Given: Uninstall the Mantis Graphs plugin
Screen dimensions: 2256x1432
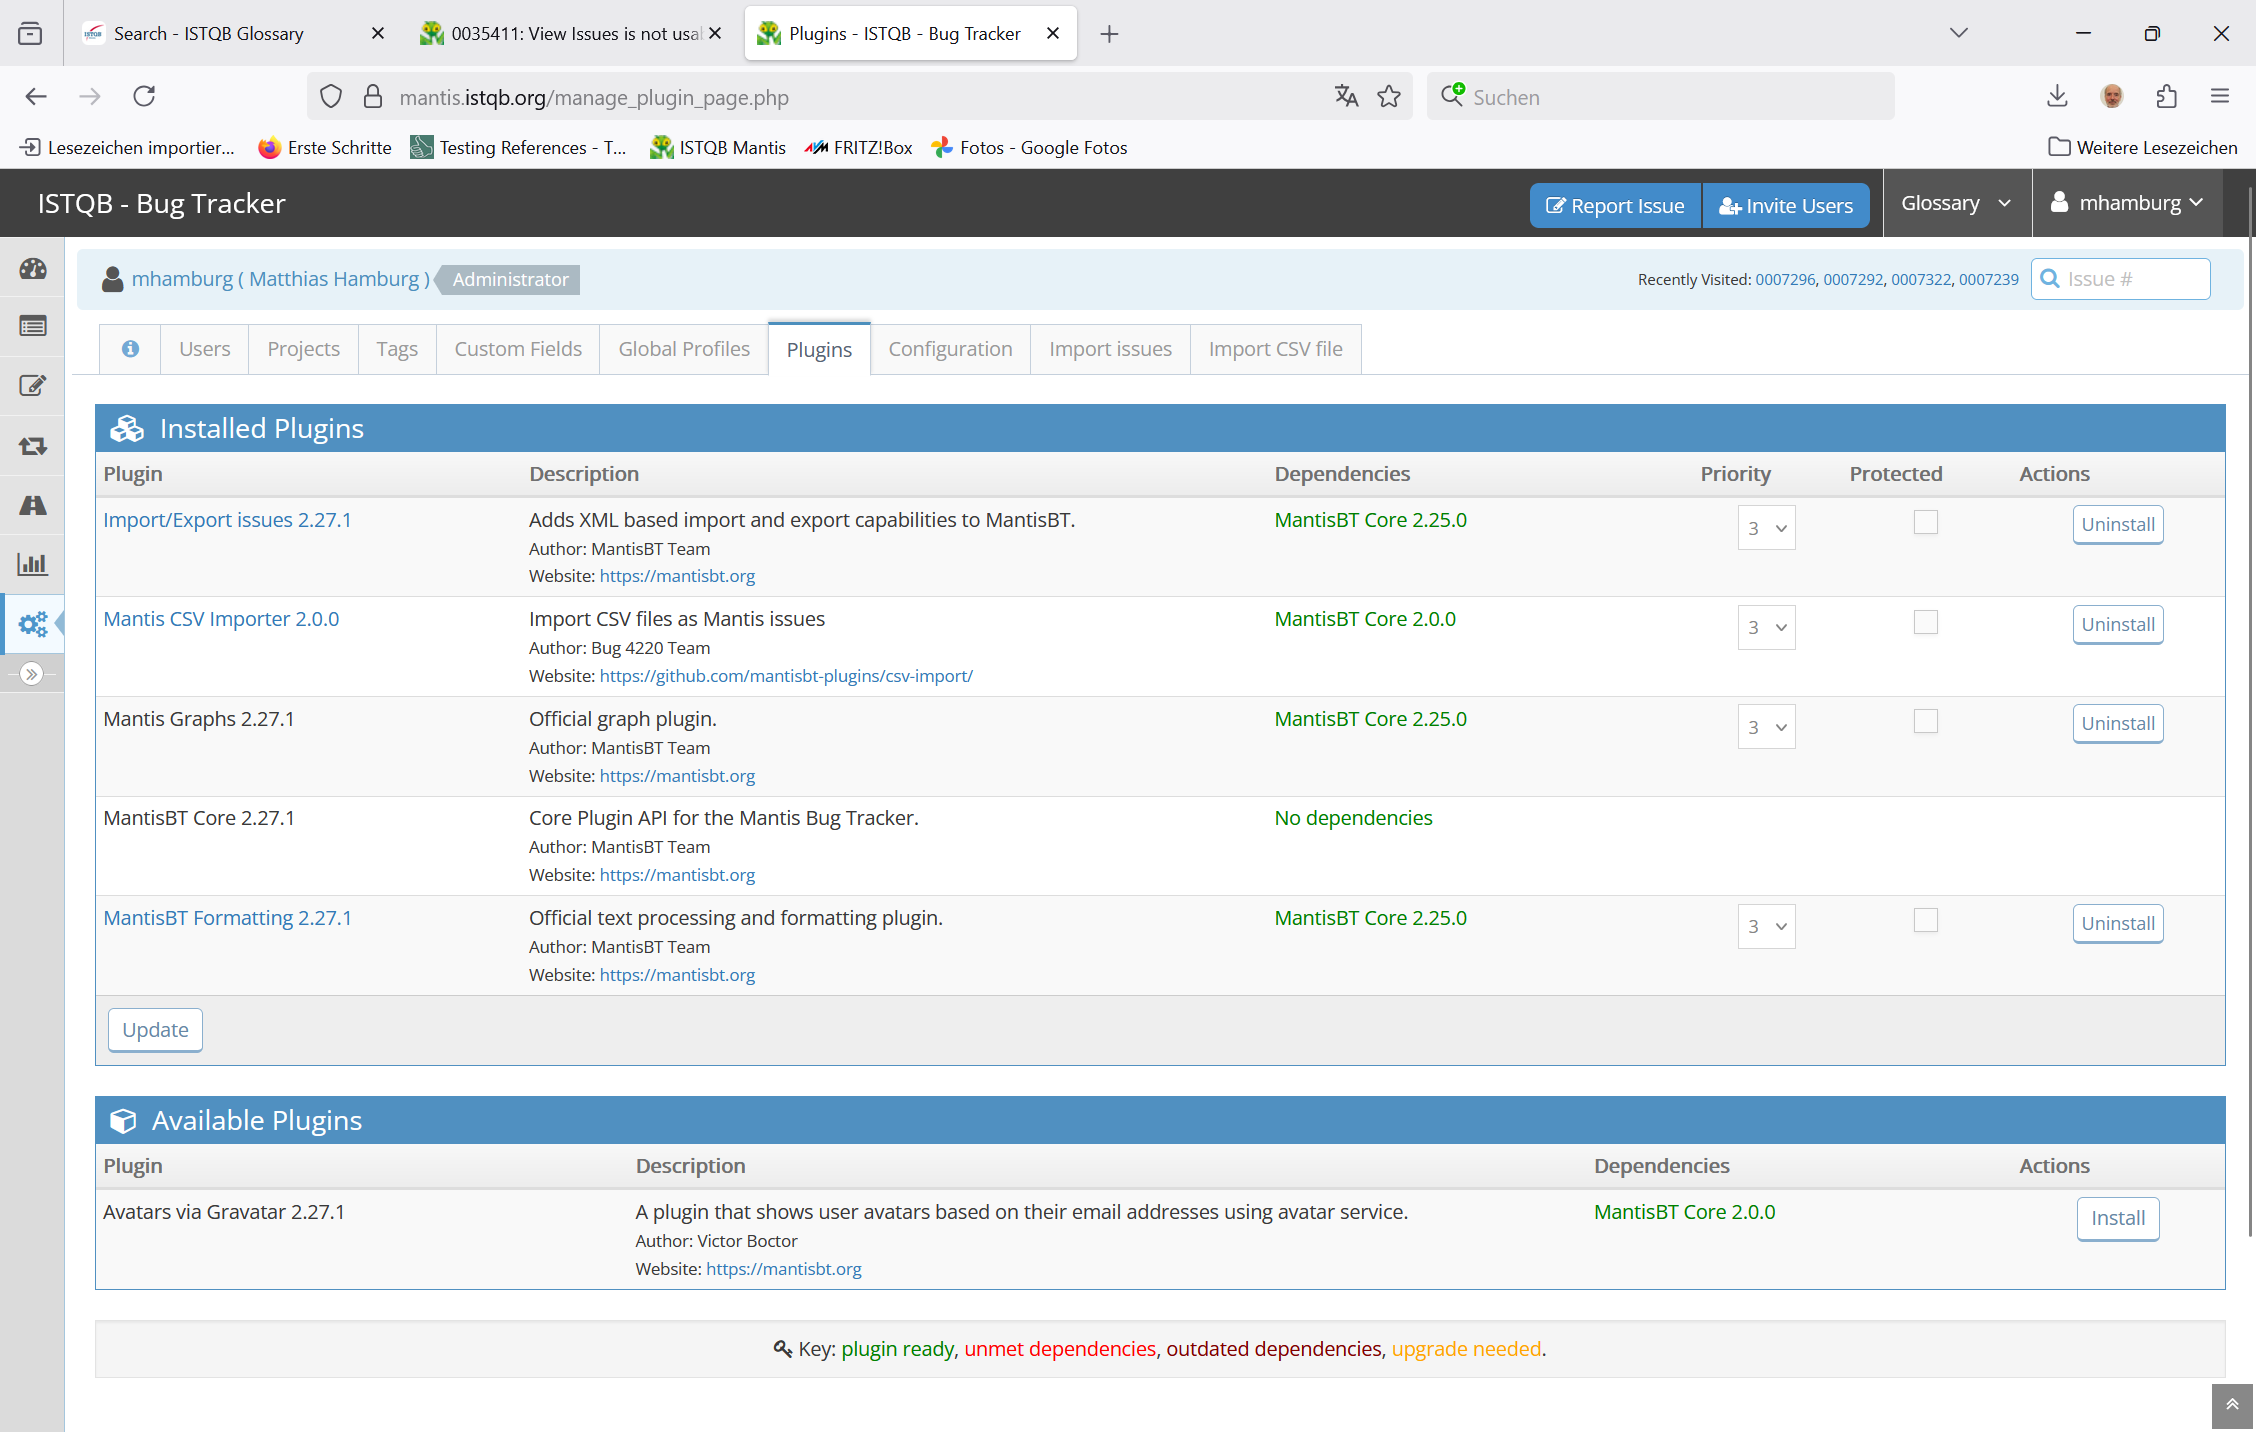Looking at the screenshot, I should (2118, 723).
